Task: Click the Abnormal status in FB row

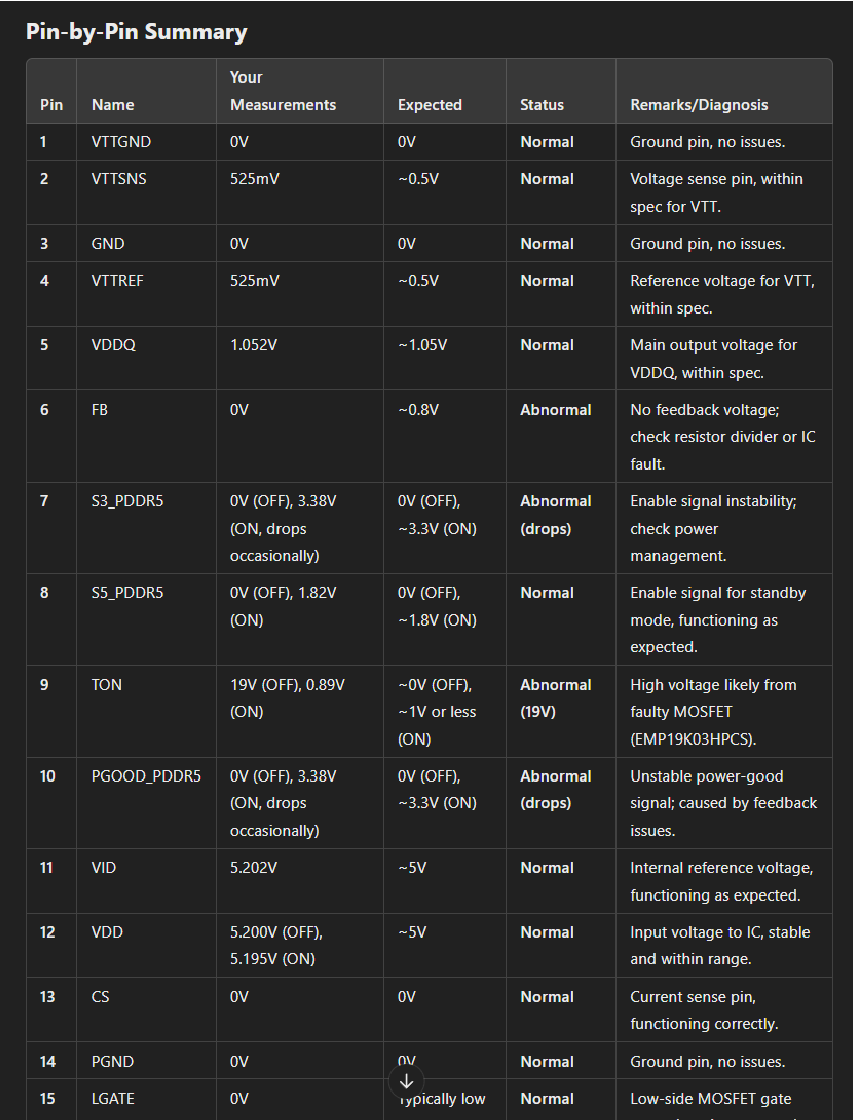Action: pyautogui.click(x=555, y=410)
